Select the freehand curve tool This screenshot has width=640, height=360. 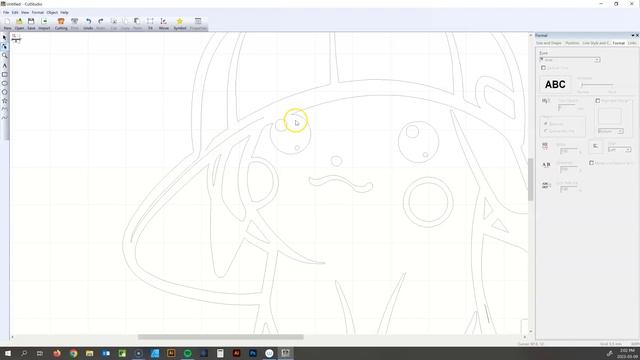4,118
